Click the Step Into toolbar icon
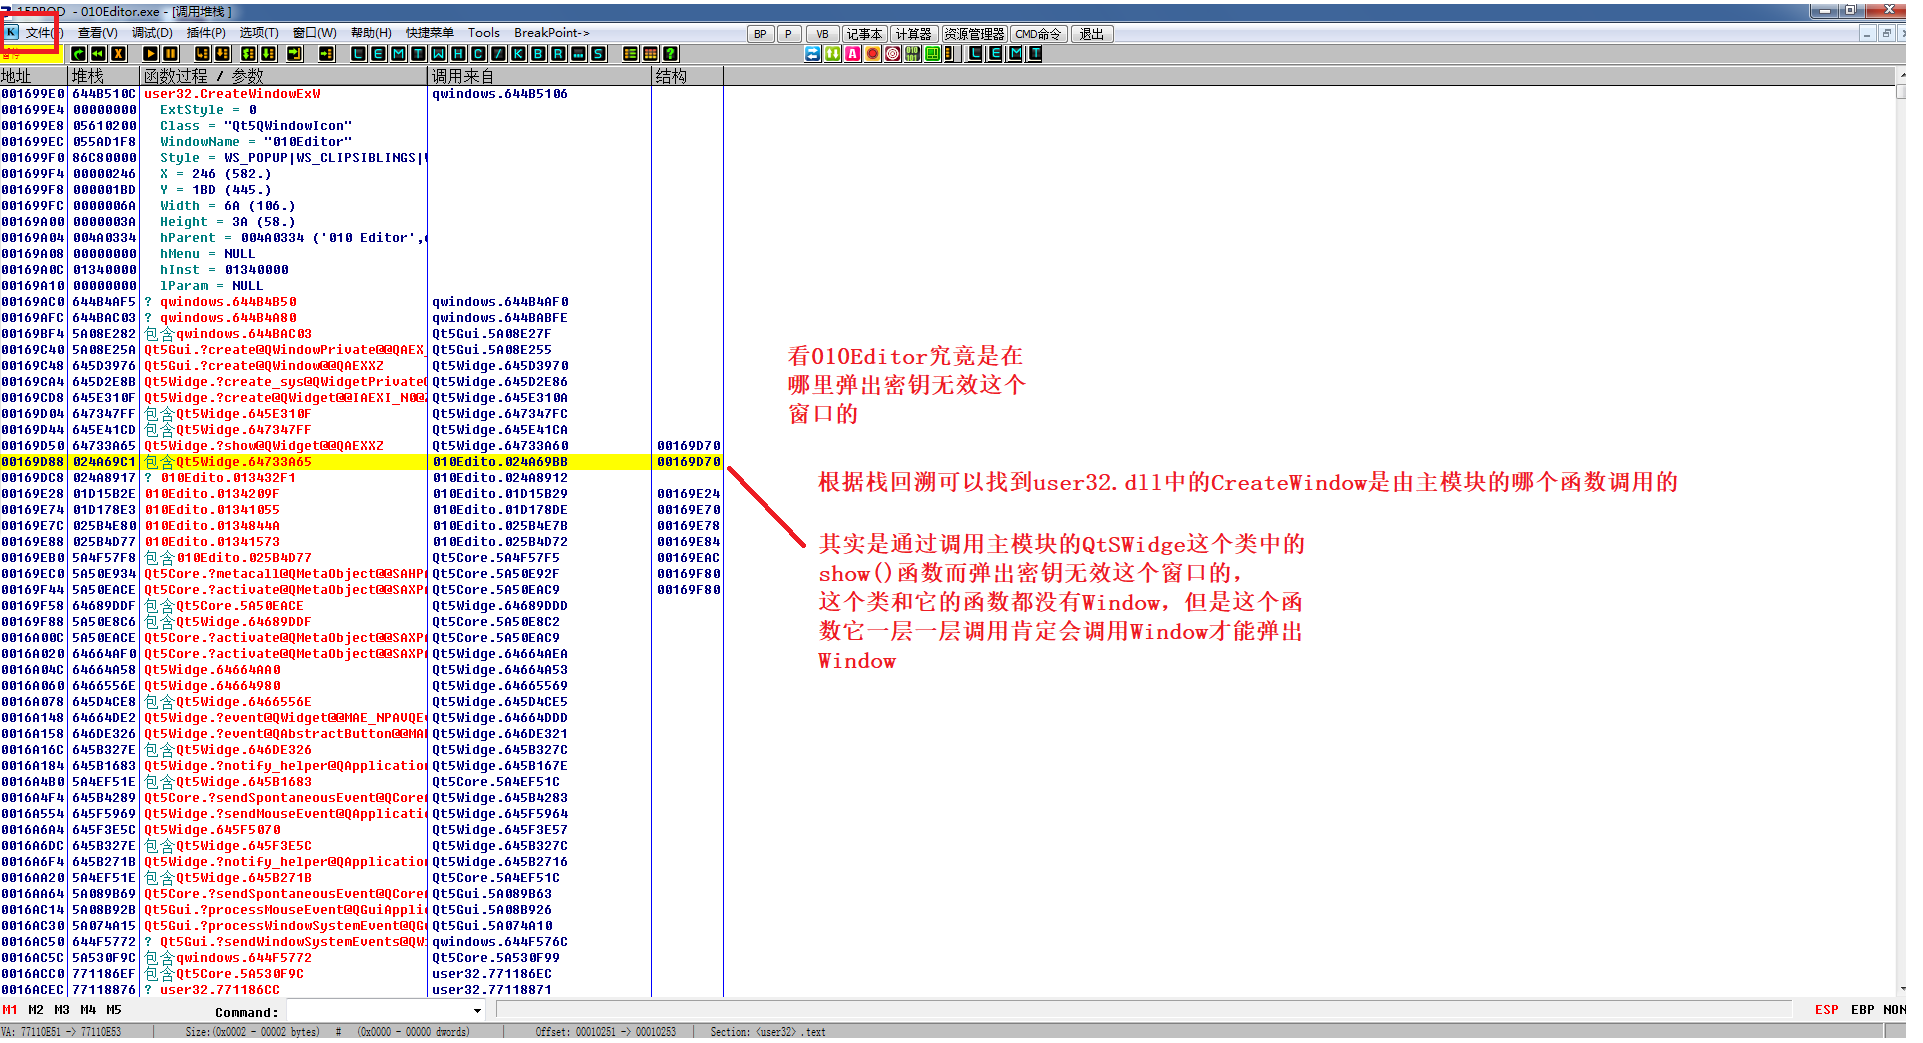Viewport: 1923px width, 1043px height. tap(202, 54)
